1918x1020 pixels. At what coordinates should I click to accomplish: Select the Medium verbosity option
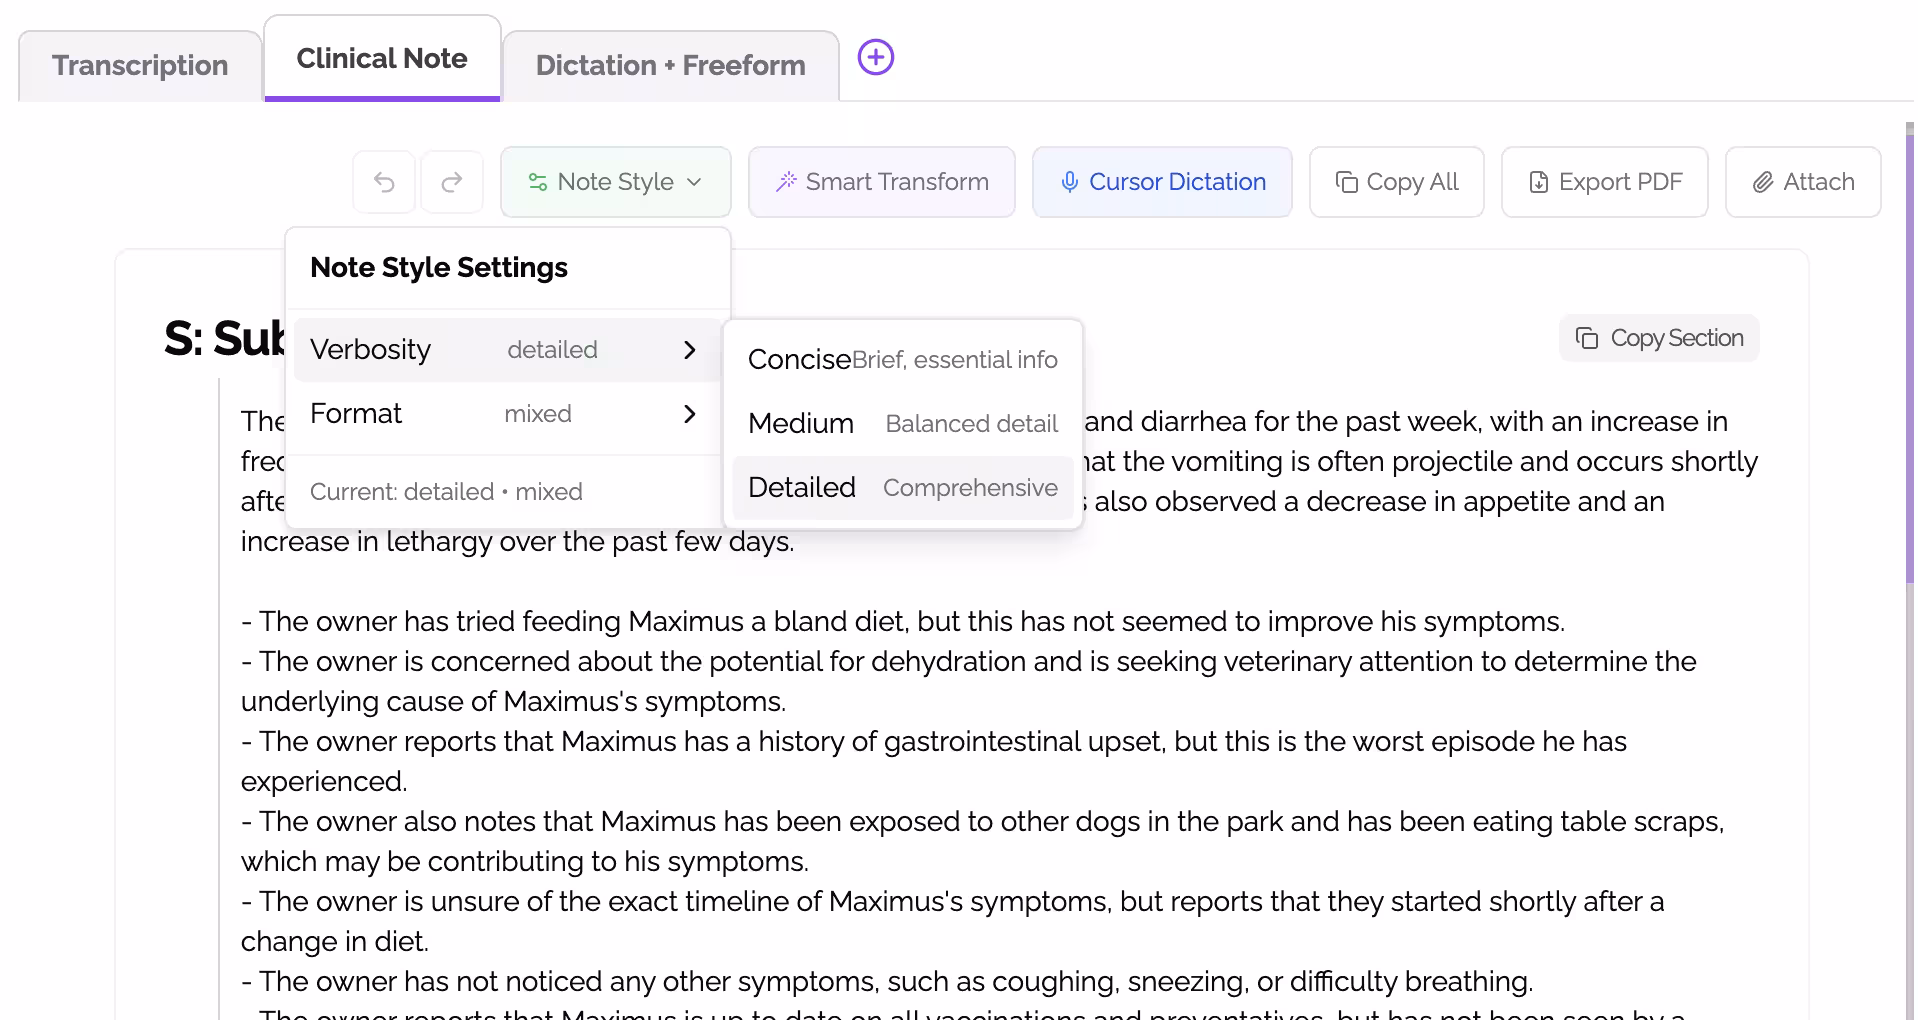pyautogui.click(x=901, y=423)
